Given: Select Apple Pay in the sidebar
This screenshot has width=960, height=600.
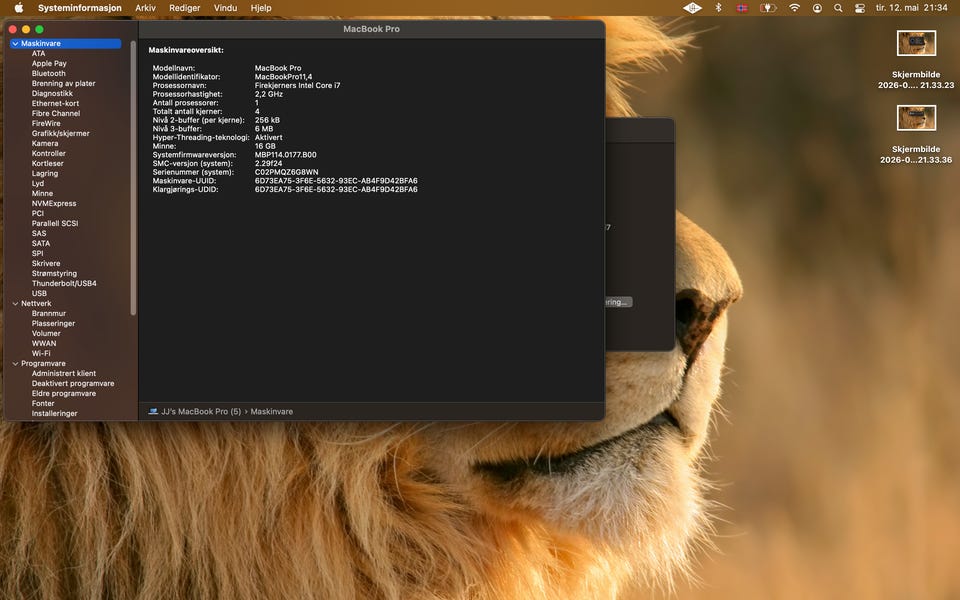Looking at the screenshot, I should 49,64.
